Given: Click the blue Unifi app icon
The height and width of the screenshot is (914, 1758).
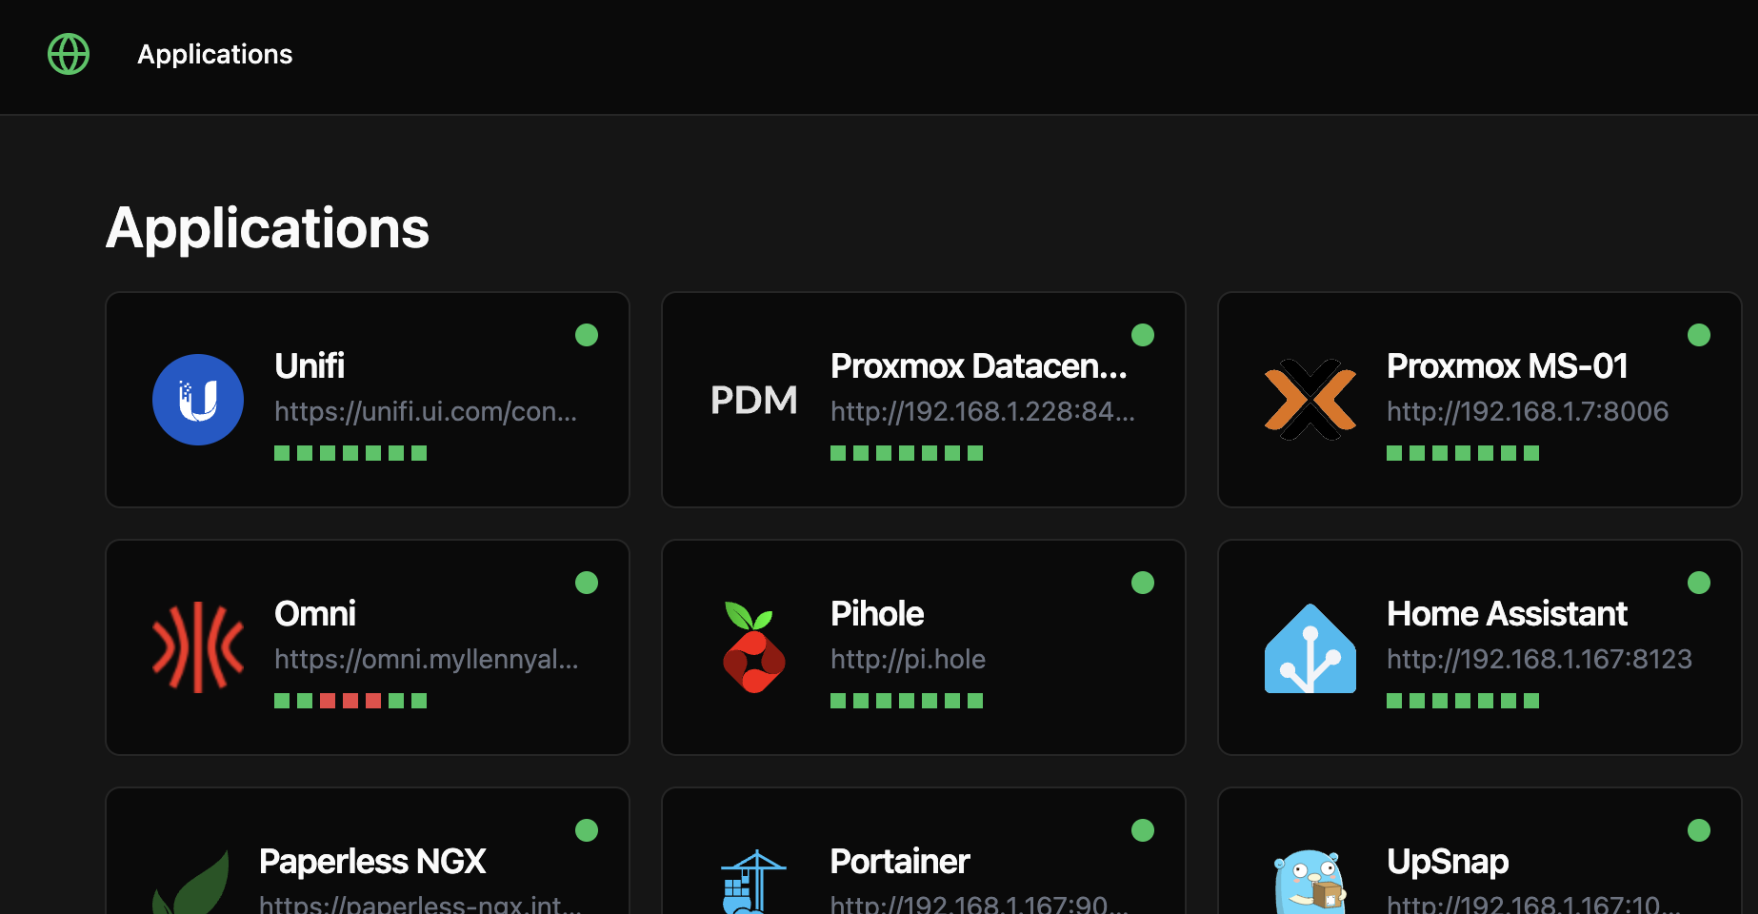Looking at the screenshot, I should (198, 400).
